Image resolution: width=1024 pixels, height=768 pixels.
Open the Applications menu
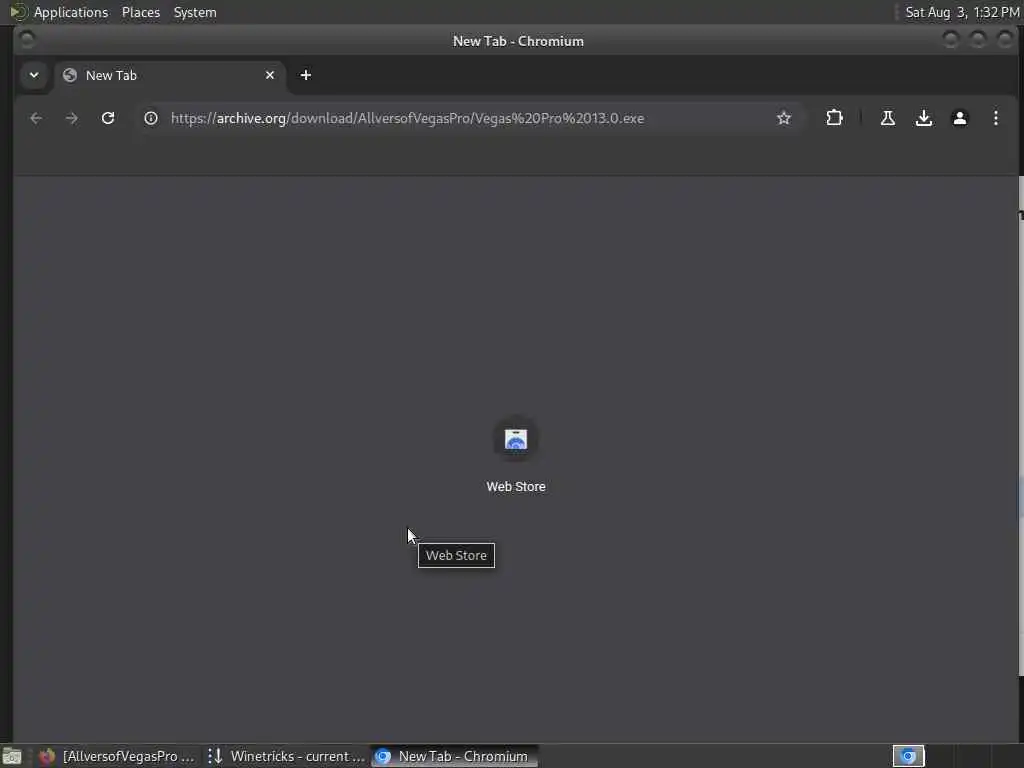click(x=71, y=12)
